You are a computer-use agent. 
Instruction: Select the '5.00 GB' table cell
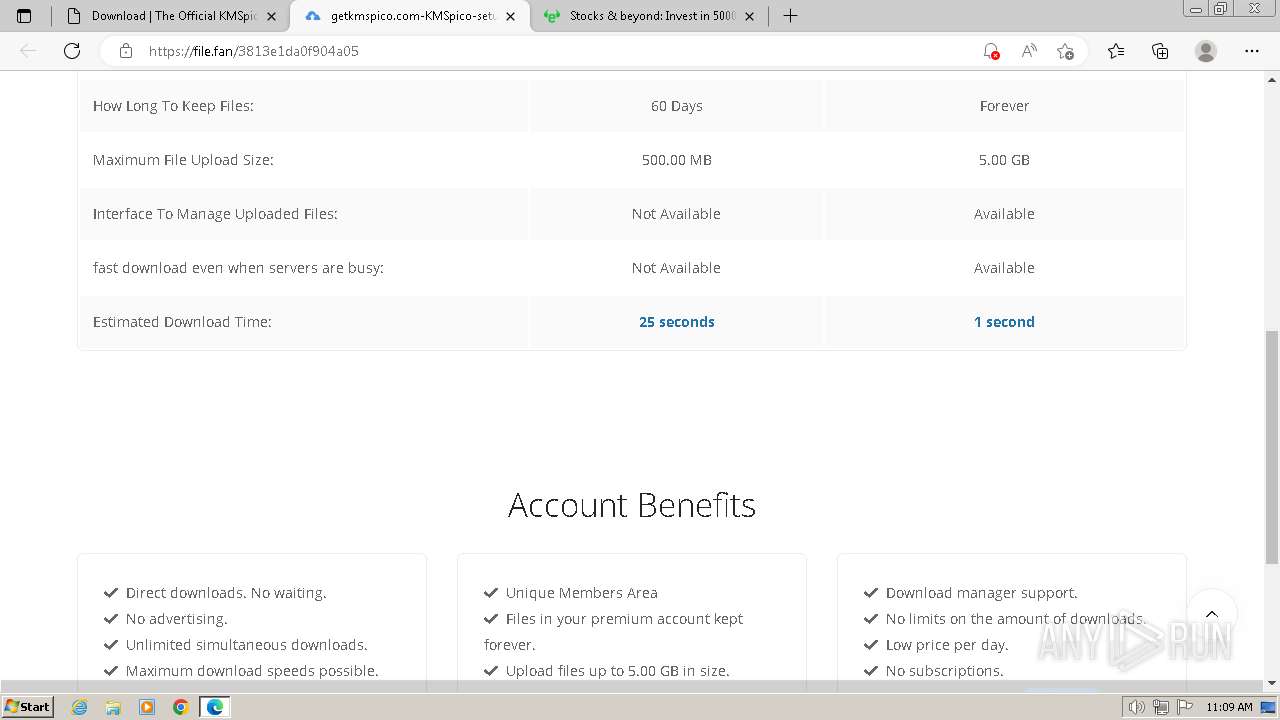(x=1004, y=160)
